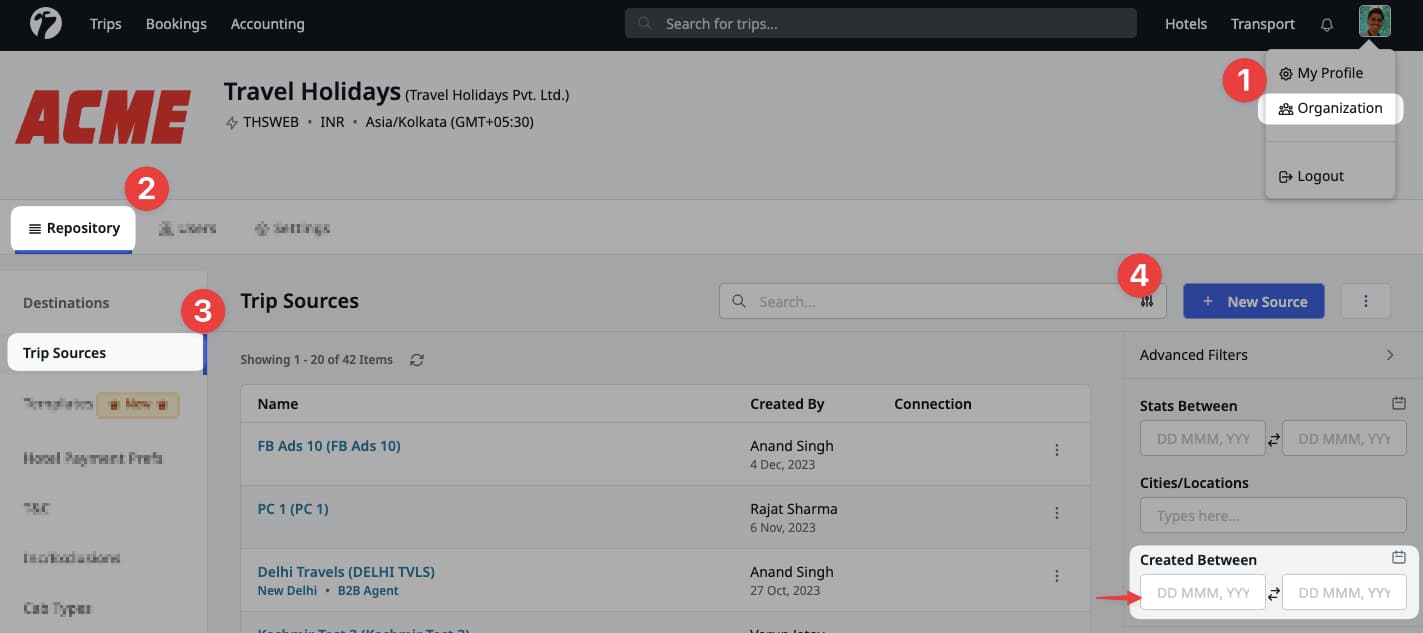
Task: Click the Cities/Locations input field
Action: [1272, 516]
